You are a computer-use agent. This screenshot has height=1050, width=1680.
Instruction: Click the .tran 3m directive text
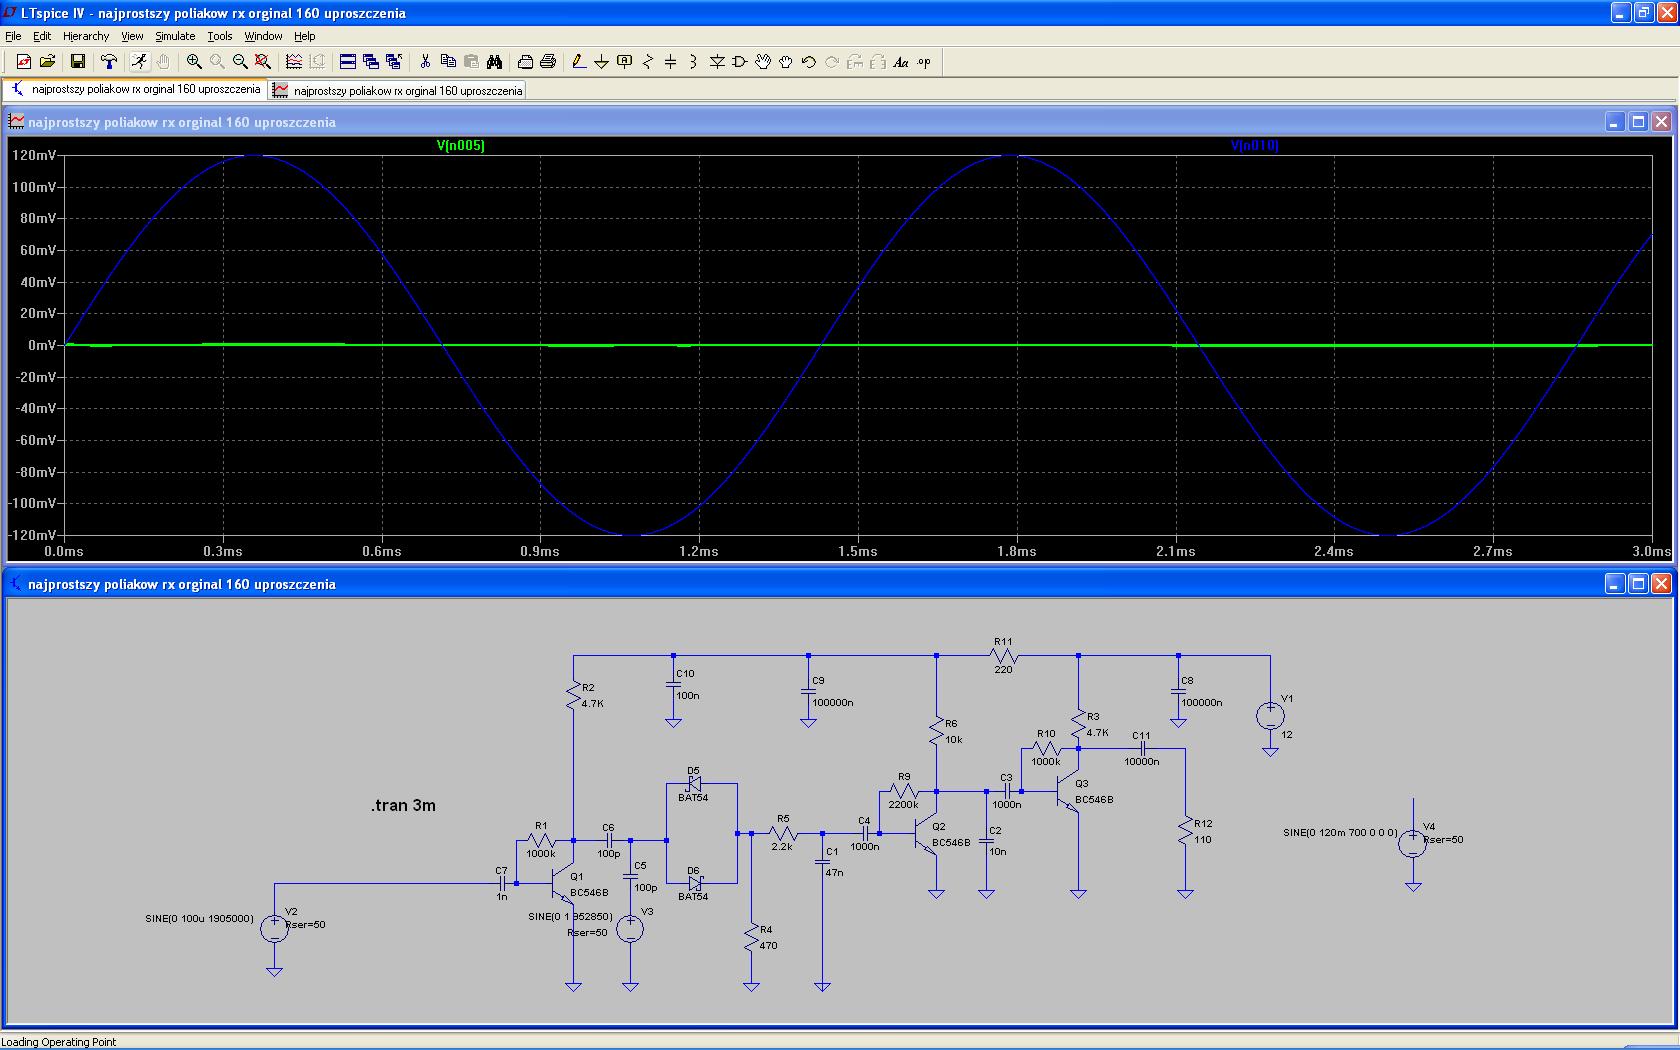[403, 806]
